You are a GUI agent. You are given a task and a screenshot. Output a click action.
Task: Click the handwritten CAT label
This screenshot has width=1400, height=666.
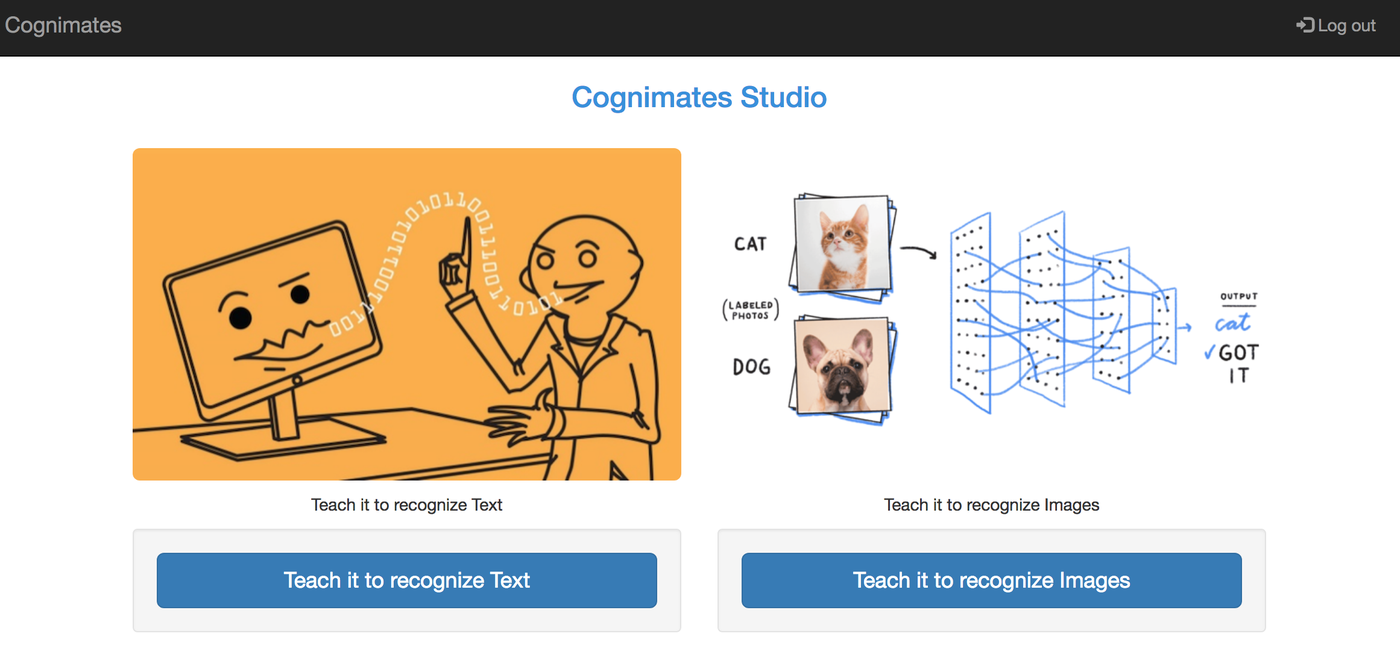750,244
